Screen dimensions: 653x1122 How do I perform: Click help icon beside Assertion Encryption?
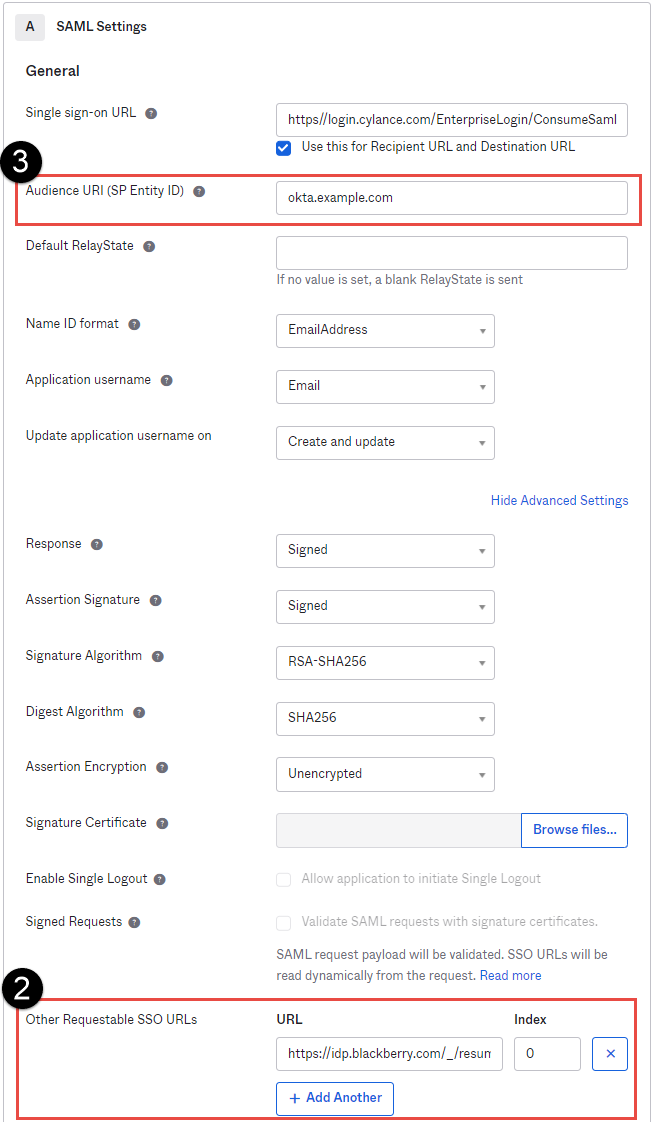pos(162,767)
